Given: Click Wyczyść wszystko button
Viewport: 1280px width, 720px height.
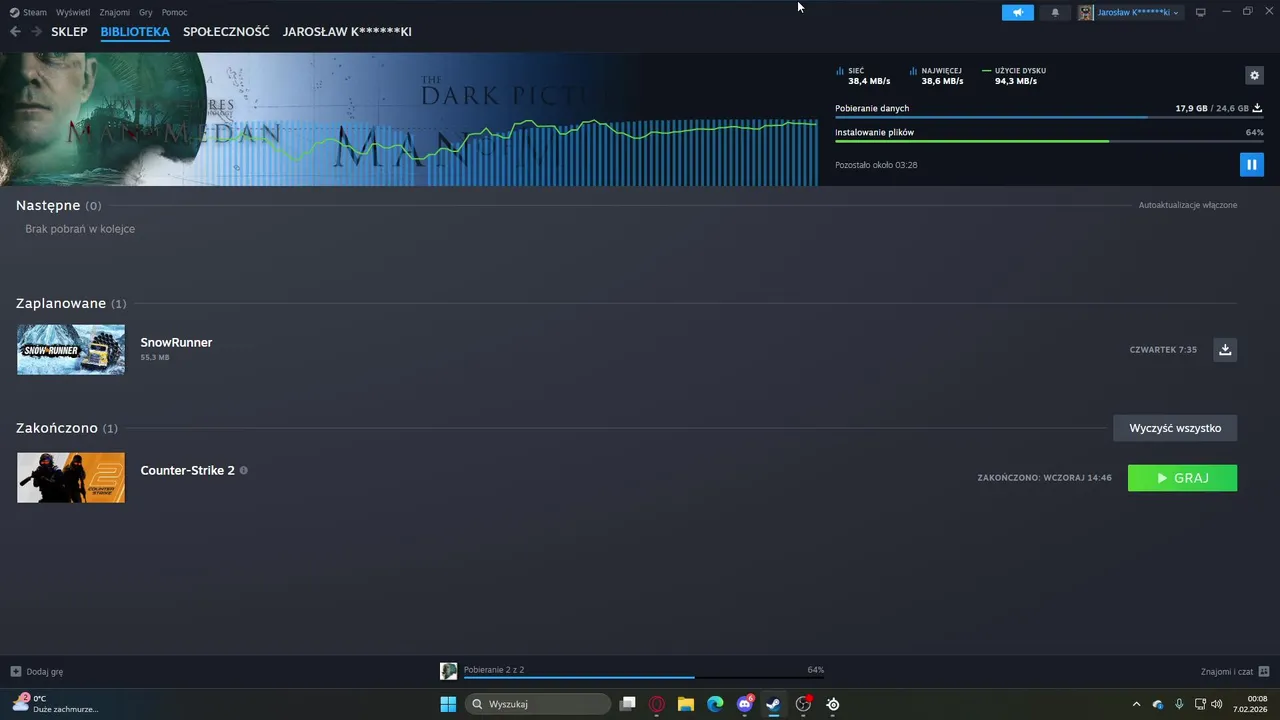Looking at the screenshot, I should coord(1175,428).
